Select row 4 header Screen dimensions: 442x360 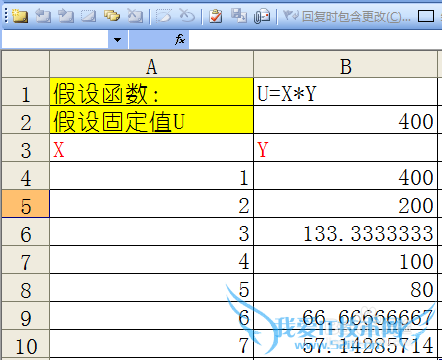(x=26, y=176)
